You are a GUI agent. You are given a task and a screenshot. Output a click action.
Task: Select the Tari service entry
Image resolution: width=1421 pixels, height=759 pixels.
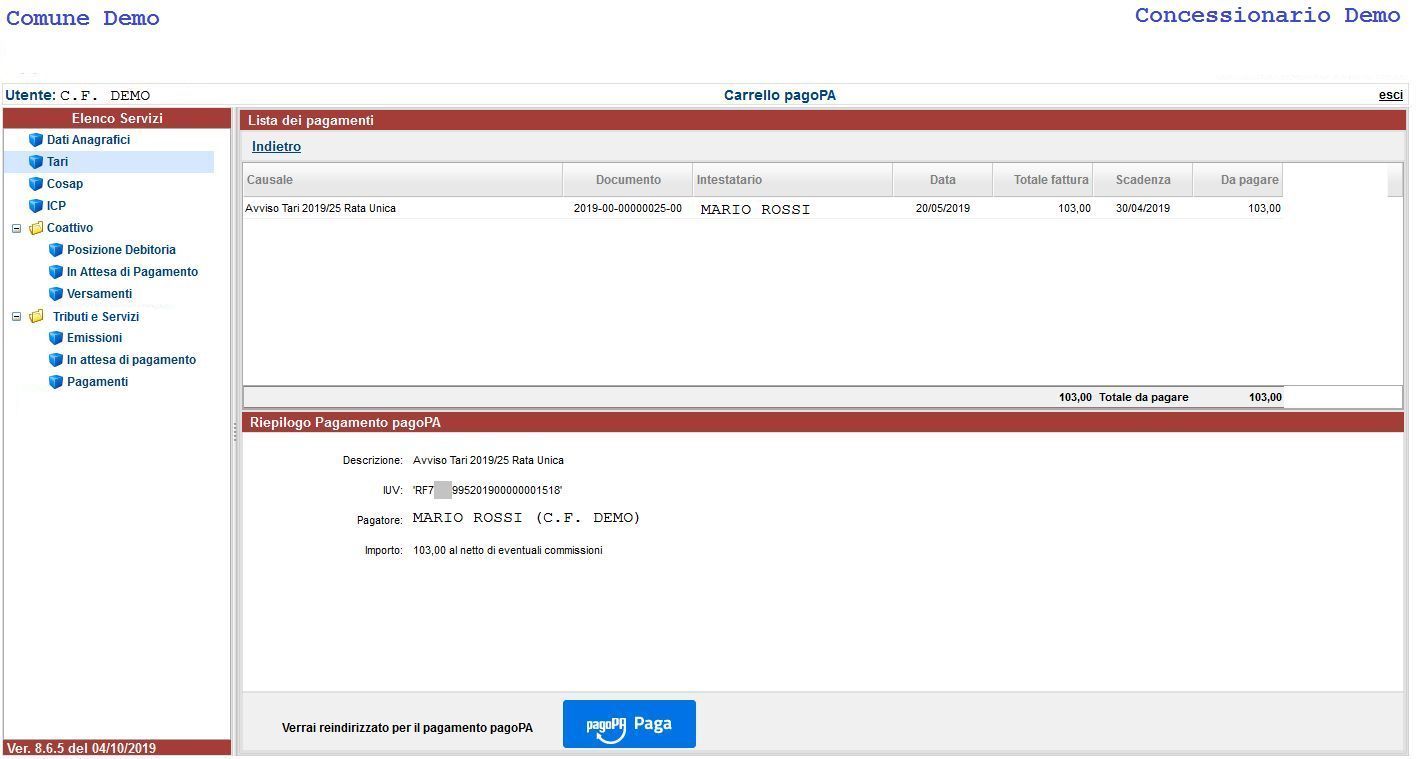(x=57, y=162)
